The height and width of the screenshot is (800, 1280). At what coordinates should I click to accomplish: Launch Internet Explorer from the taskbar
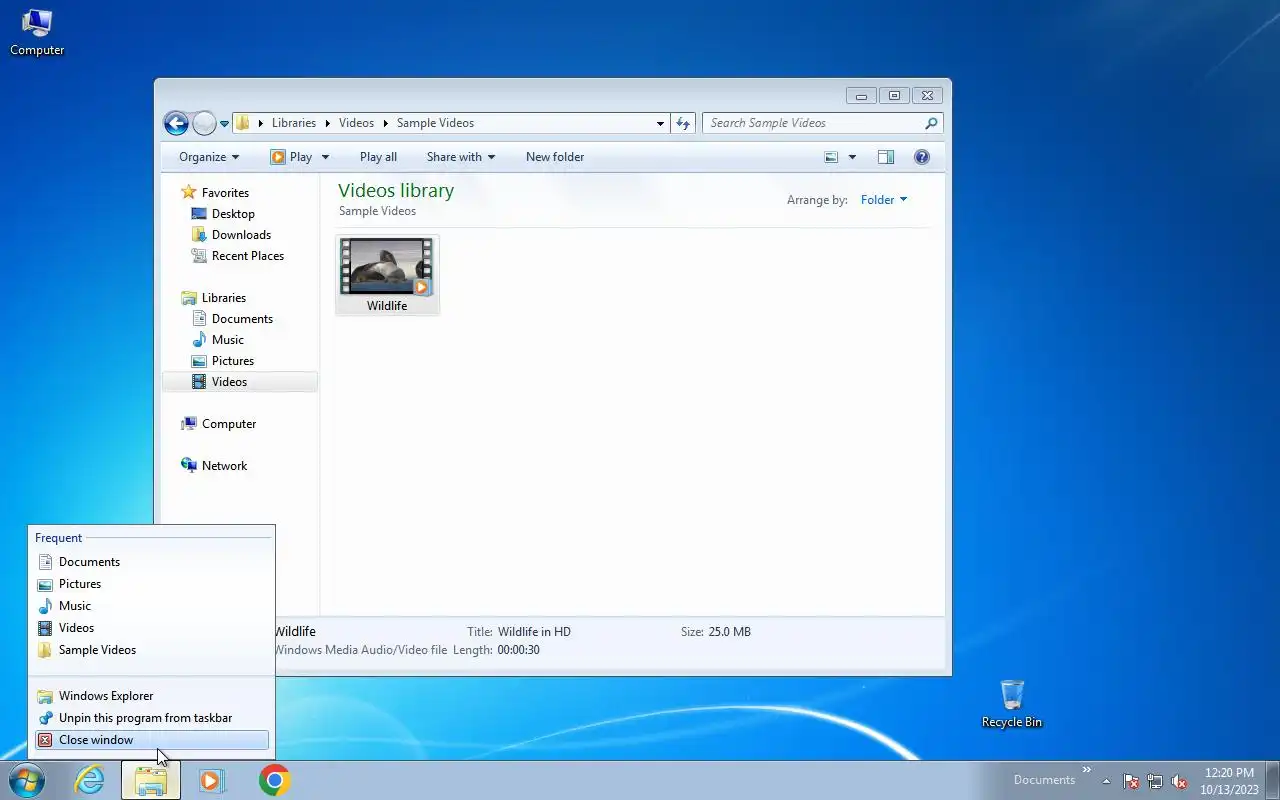tap(90, 780)
